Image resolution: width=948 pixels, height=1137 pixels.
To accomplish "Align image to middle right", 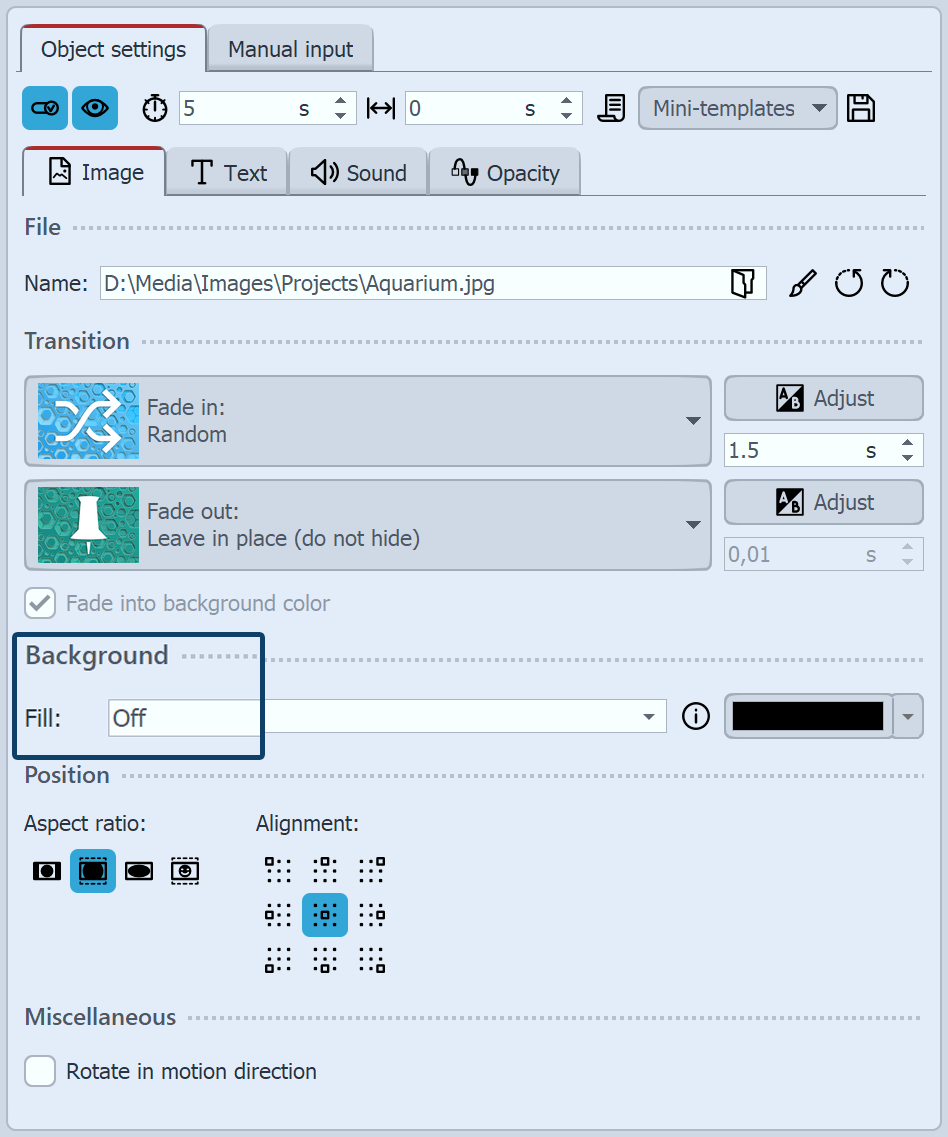I will (x=371, y=915).
